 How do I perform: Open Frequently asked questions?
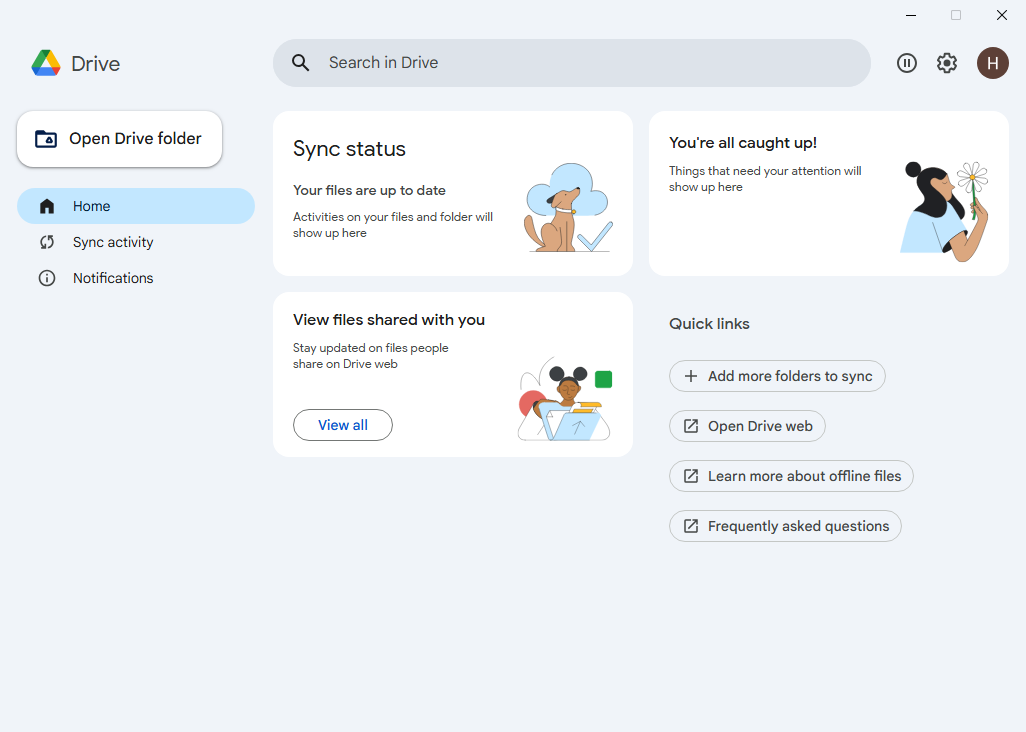click(x=785, y=525)
